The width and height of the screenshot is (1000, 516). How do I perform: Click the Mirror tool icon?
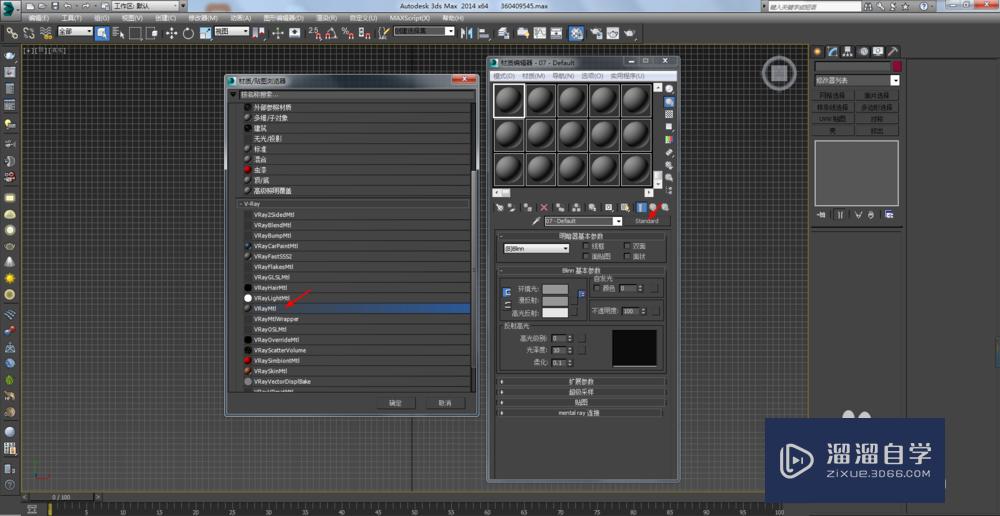pyautogui.click(x=467, y=32)
